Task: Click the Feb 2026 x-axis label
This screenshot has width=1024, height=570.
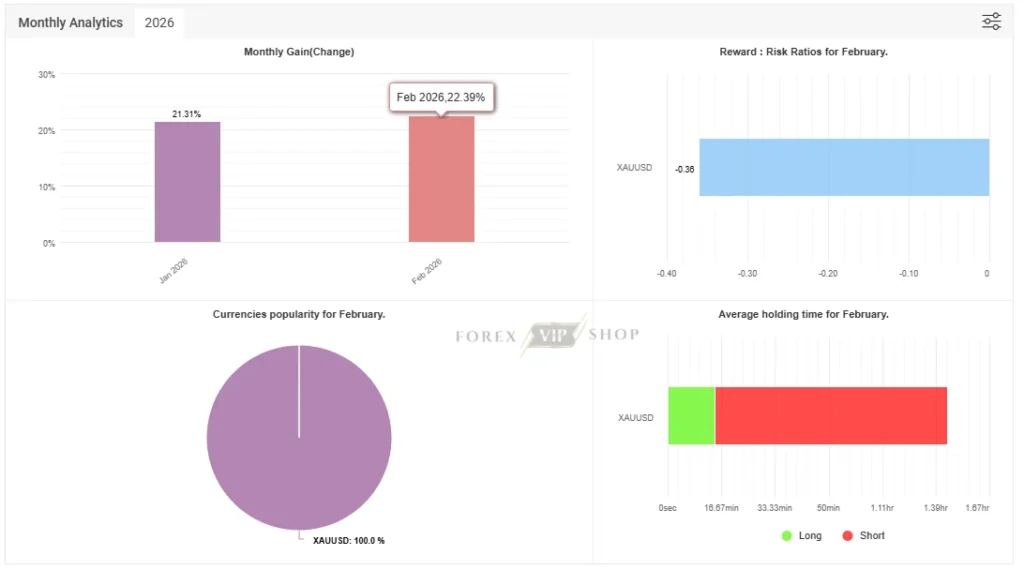Action: (427, 270)
